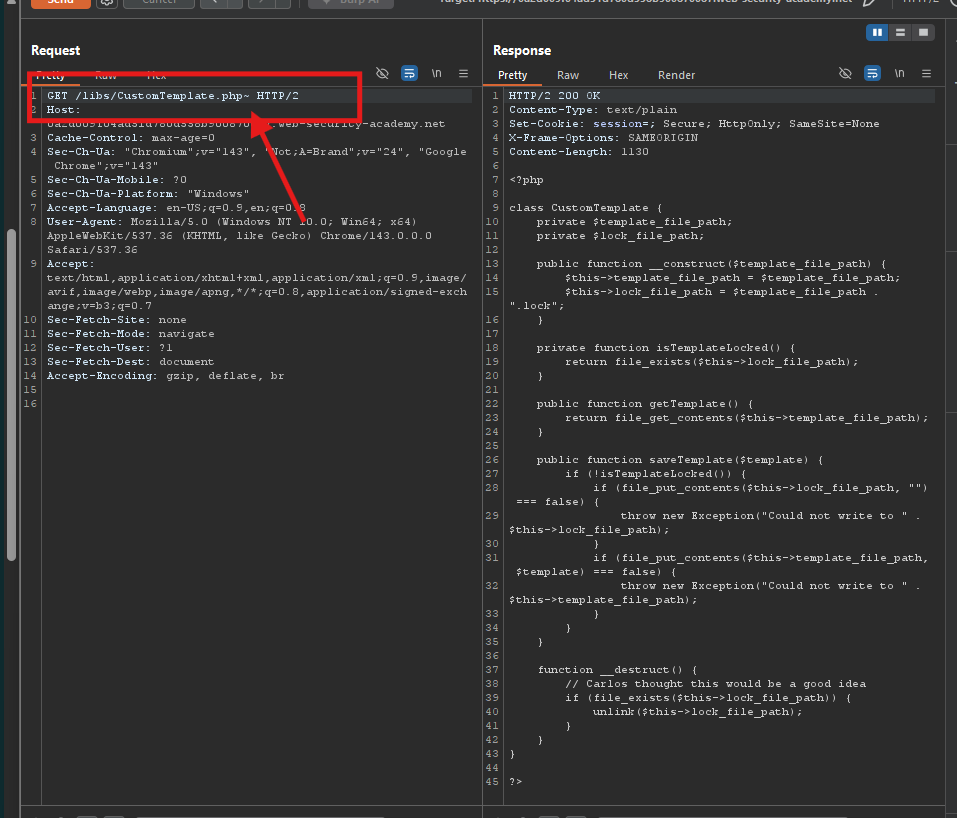
Task: Open Response pane hamburger options menu
Action: [x=926, y=73]
